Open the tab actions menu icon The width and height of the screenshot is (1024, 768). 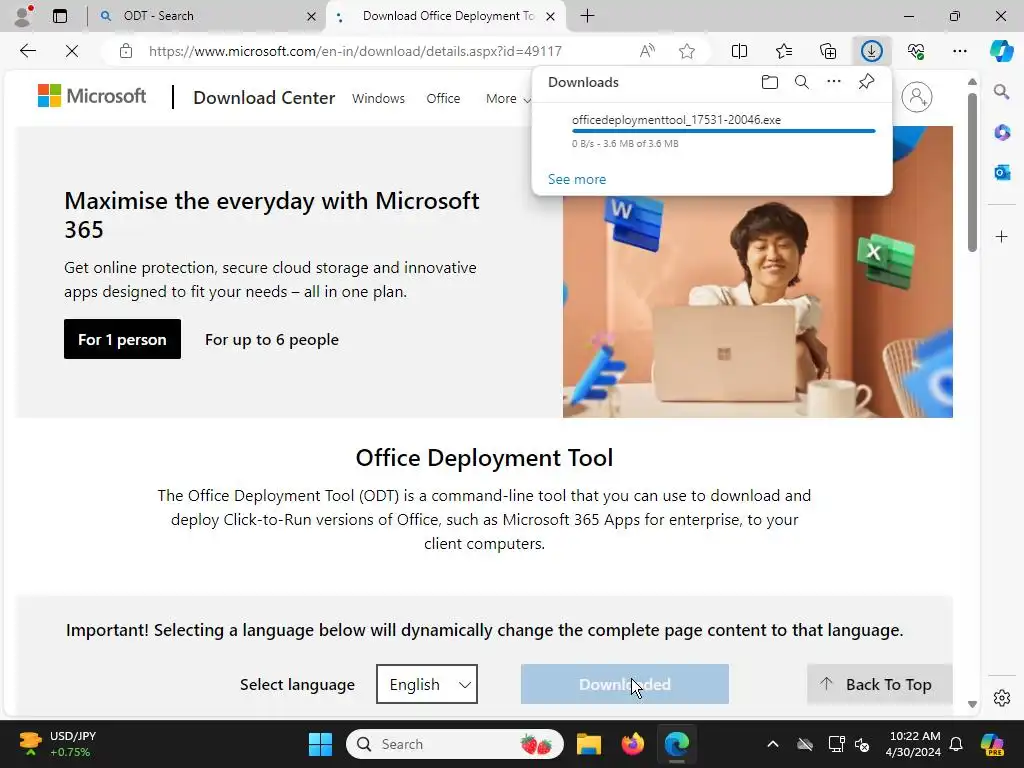coord(59,16)
